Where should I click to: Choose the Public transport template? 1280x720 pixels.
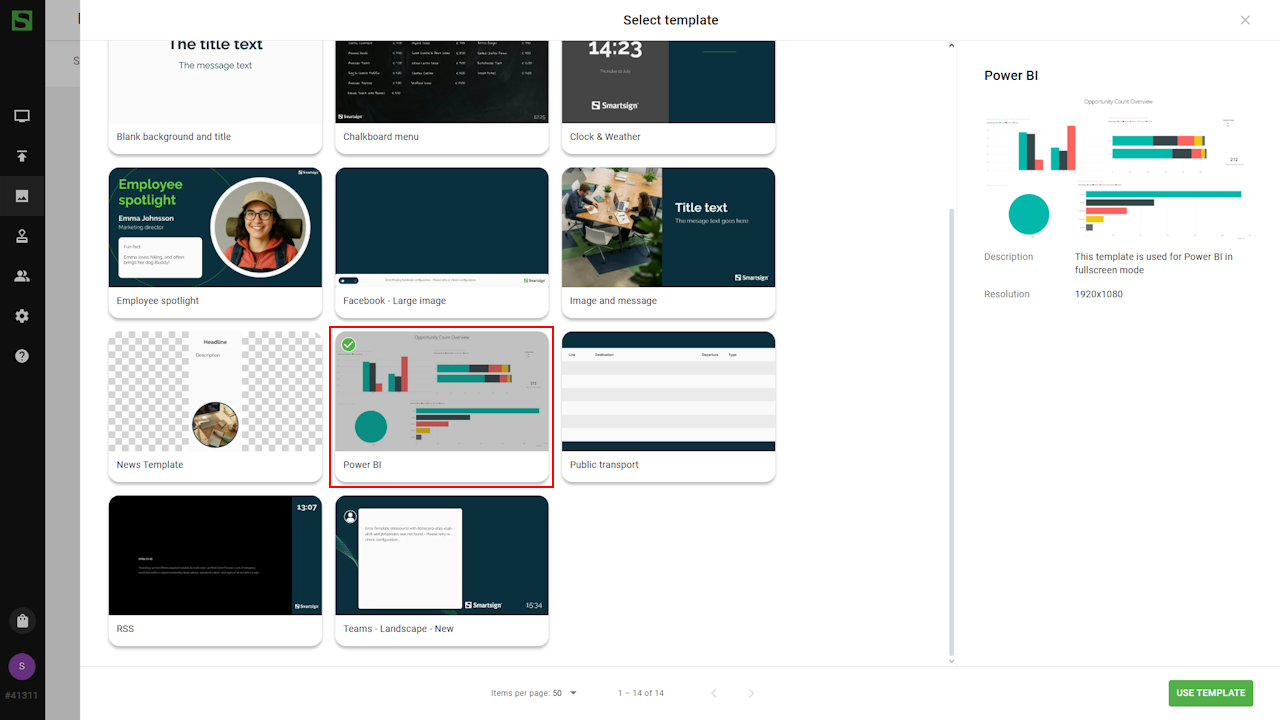pyautogui.click(x=668, y=406)
